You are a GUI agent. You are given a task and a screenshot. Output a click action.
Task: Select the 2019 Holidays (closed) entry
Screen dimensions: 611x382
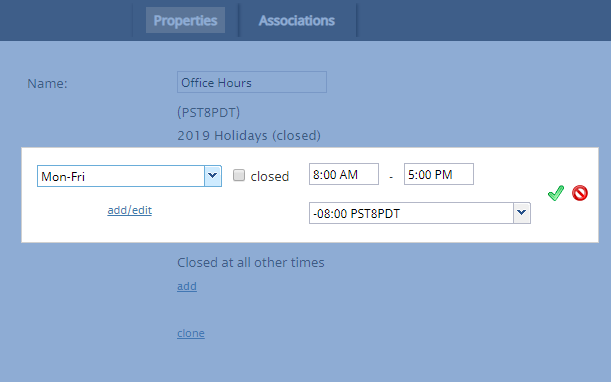point(249,136)
